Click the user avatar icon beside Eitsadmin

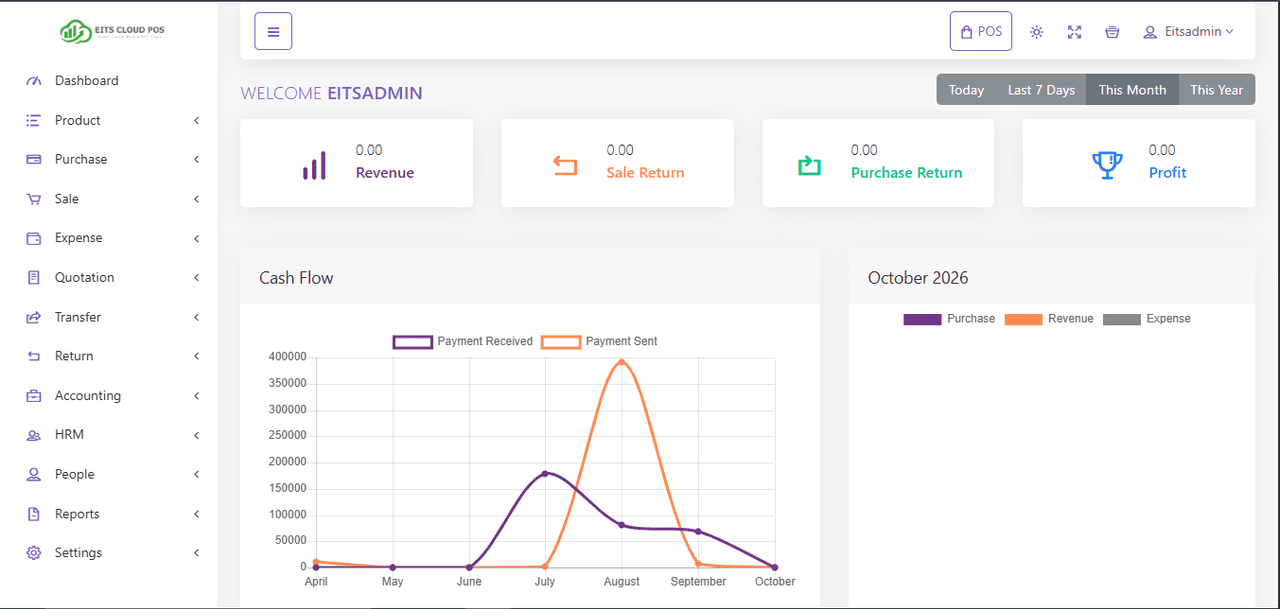[1150, 32]
